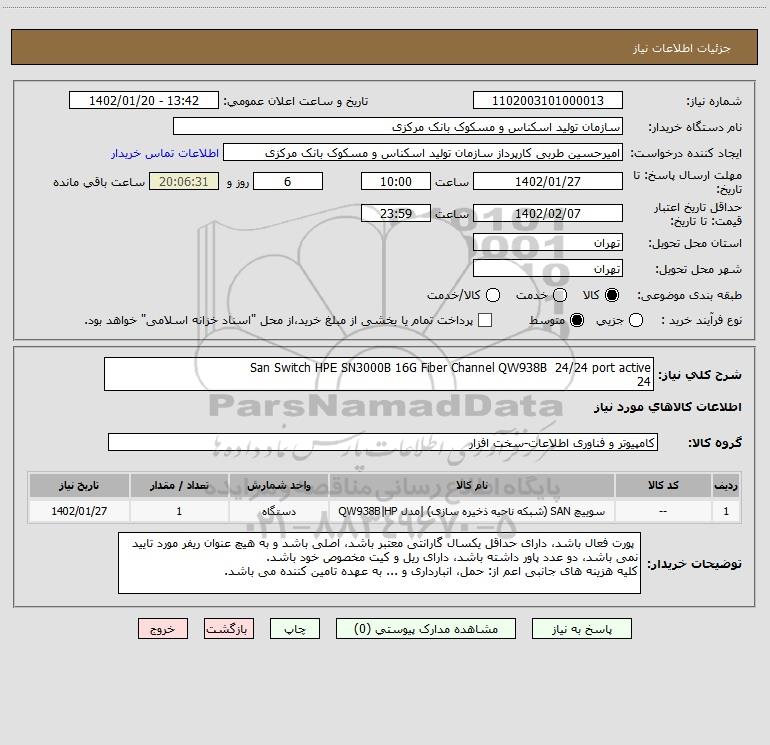
Task: Click the San Switch HPE description field
Action: pyautogui.click(x=379, y=374)
